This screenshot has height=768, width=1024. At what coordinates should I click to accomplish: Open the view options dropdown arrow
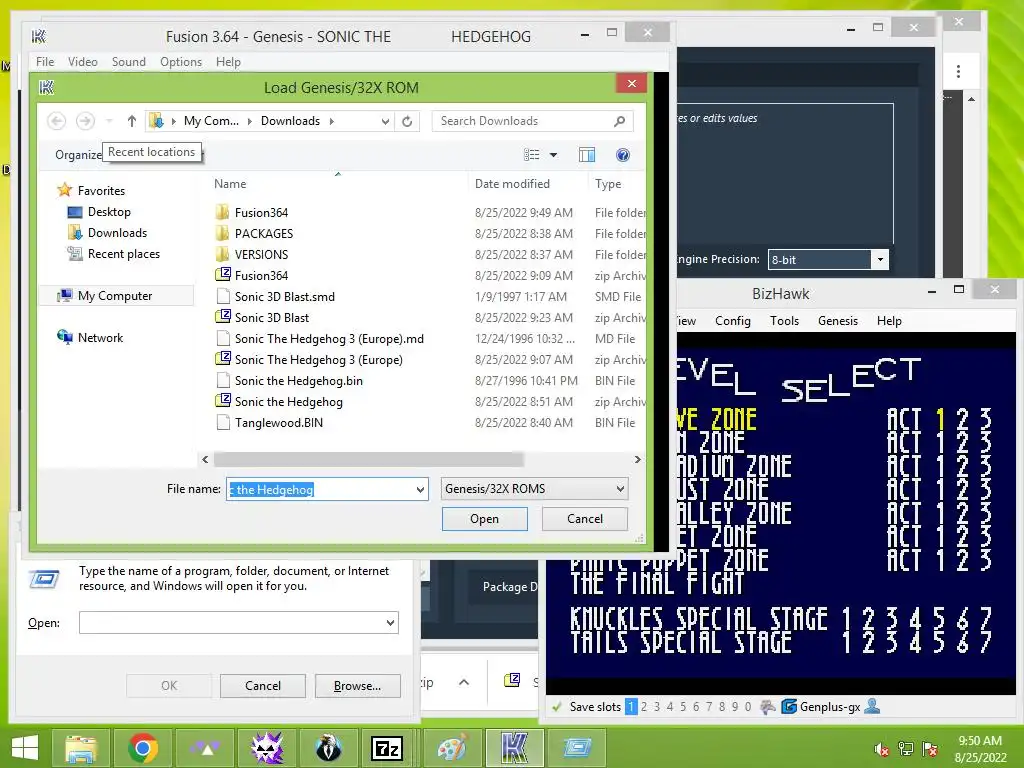click(x=553, y=155)
